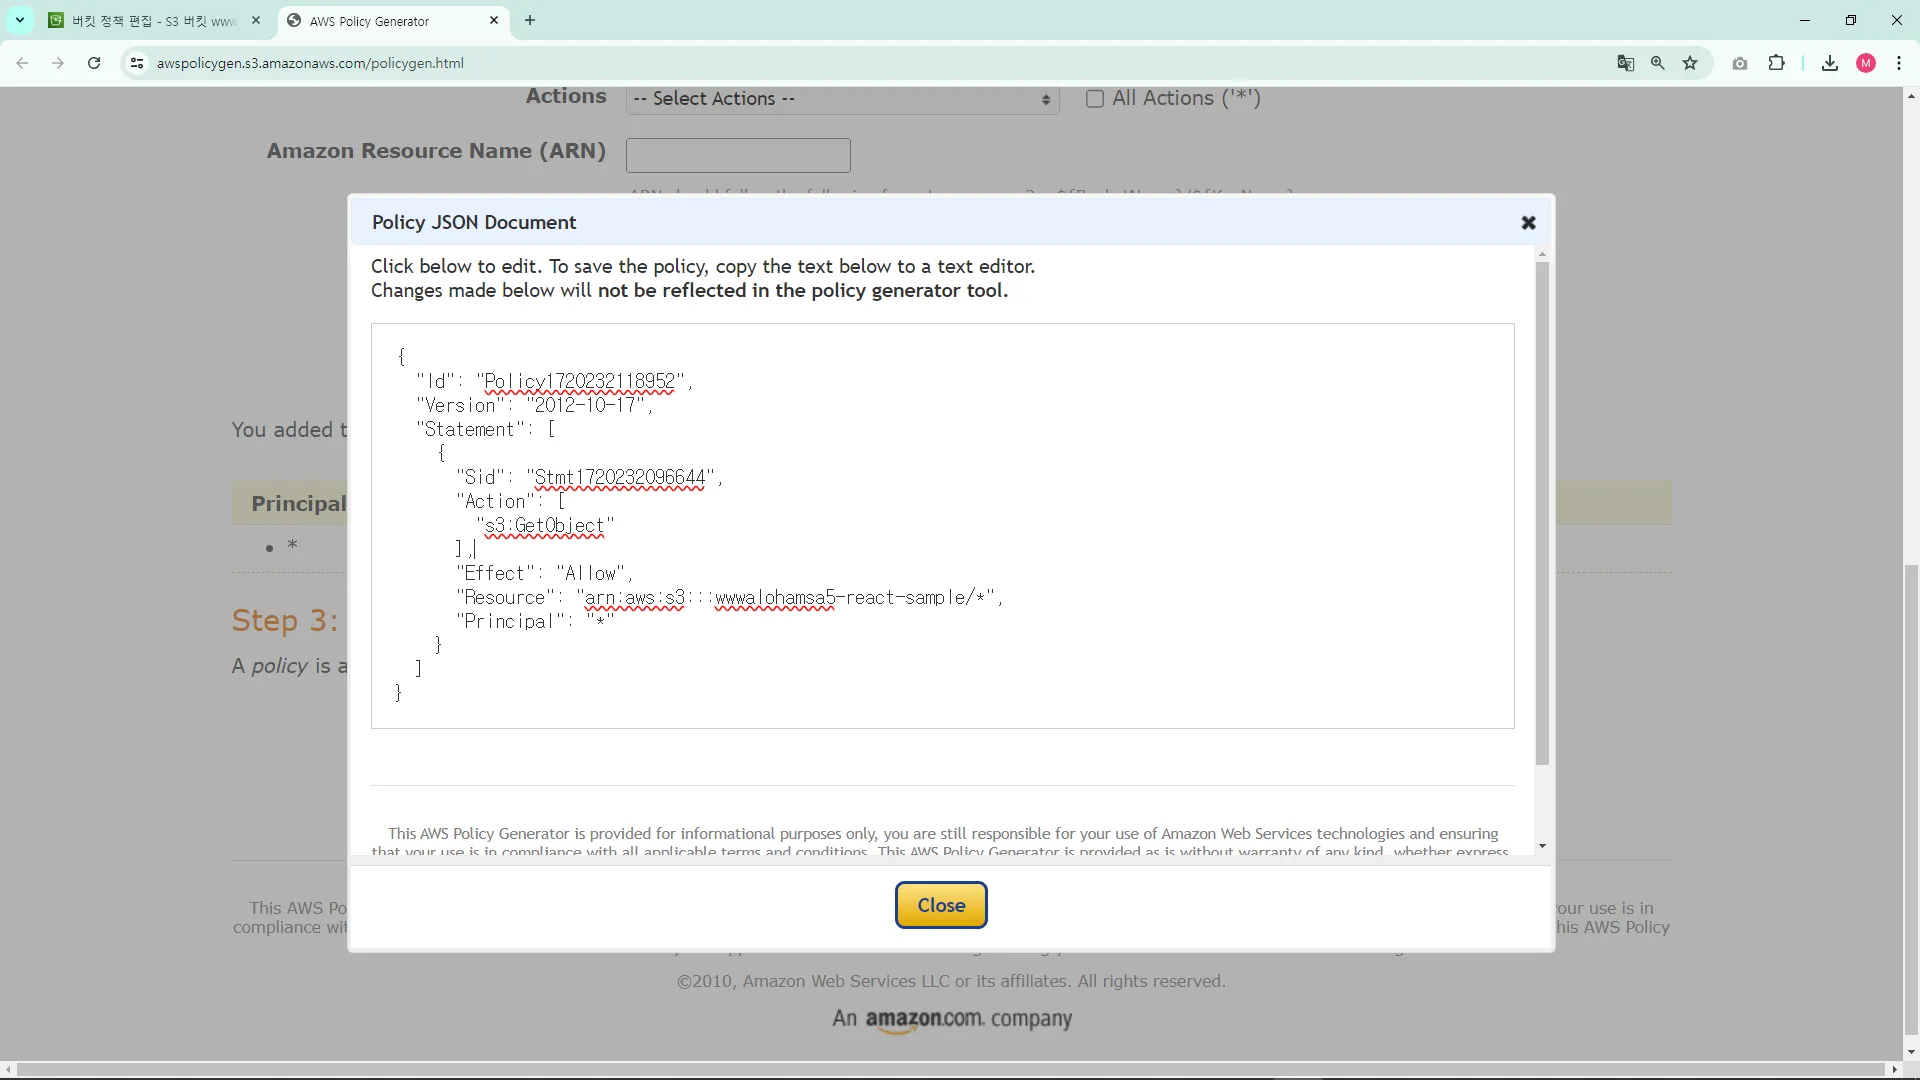Click the translate page icon in address bar
This screenshot has width=1920, height=1080.
1626,63
